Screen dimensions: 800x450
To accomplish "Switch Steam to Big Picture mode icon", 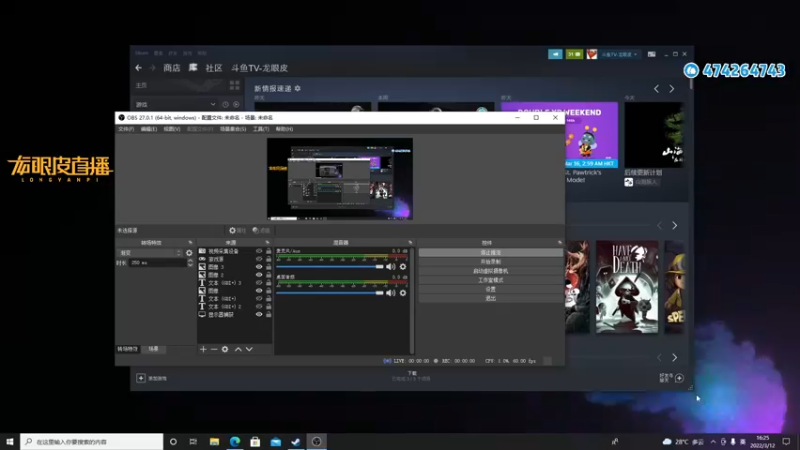I will 652,54.
